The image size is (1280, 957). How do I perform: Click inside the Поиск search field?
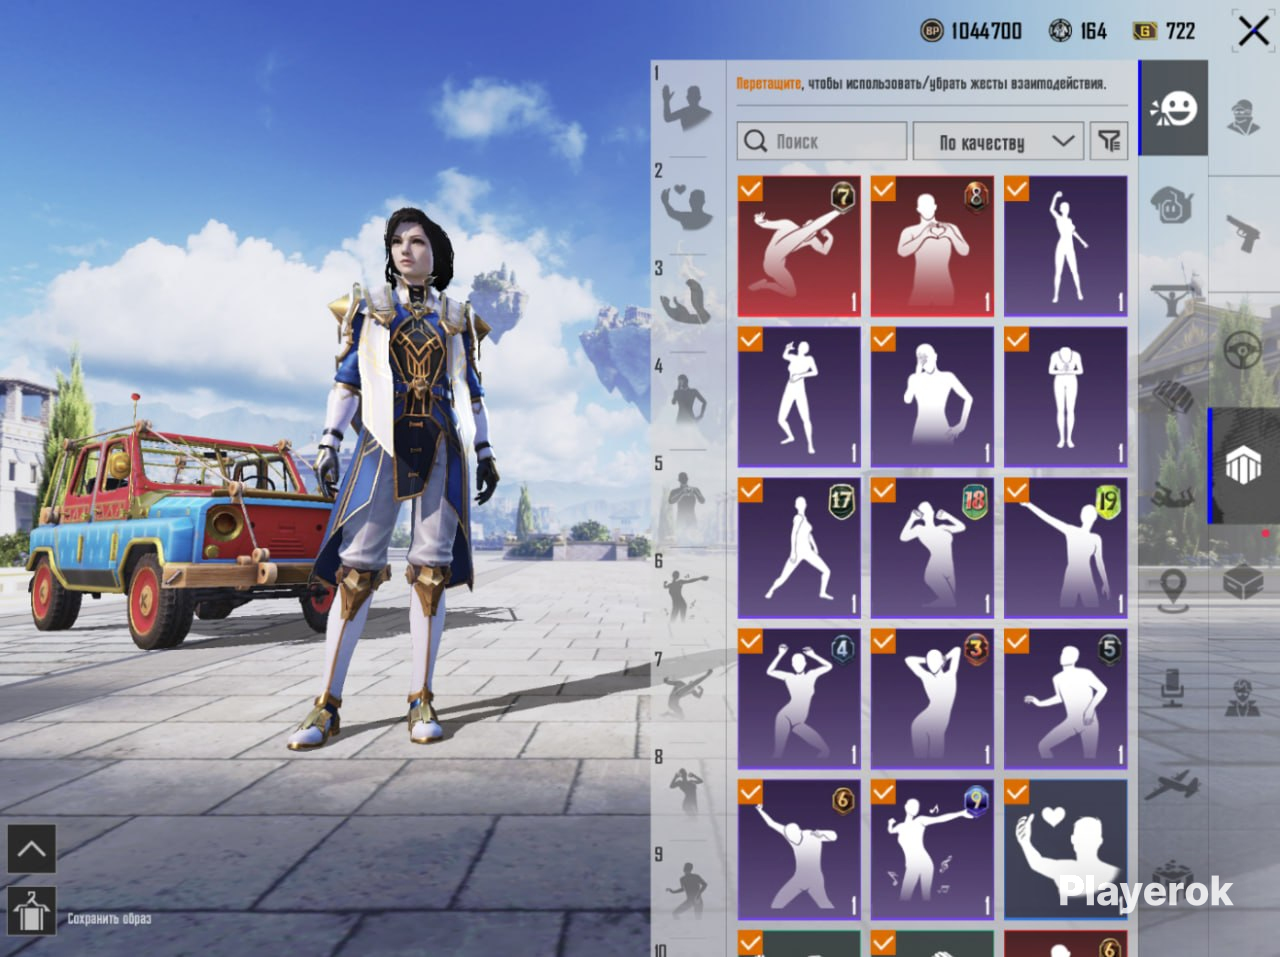coord(822,142)
